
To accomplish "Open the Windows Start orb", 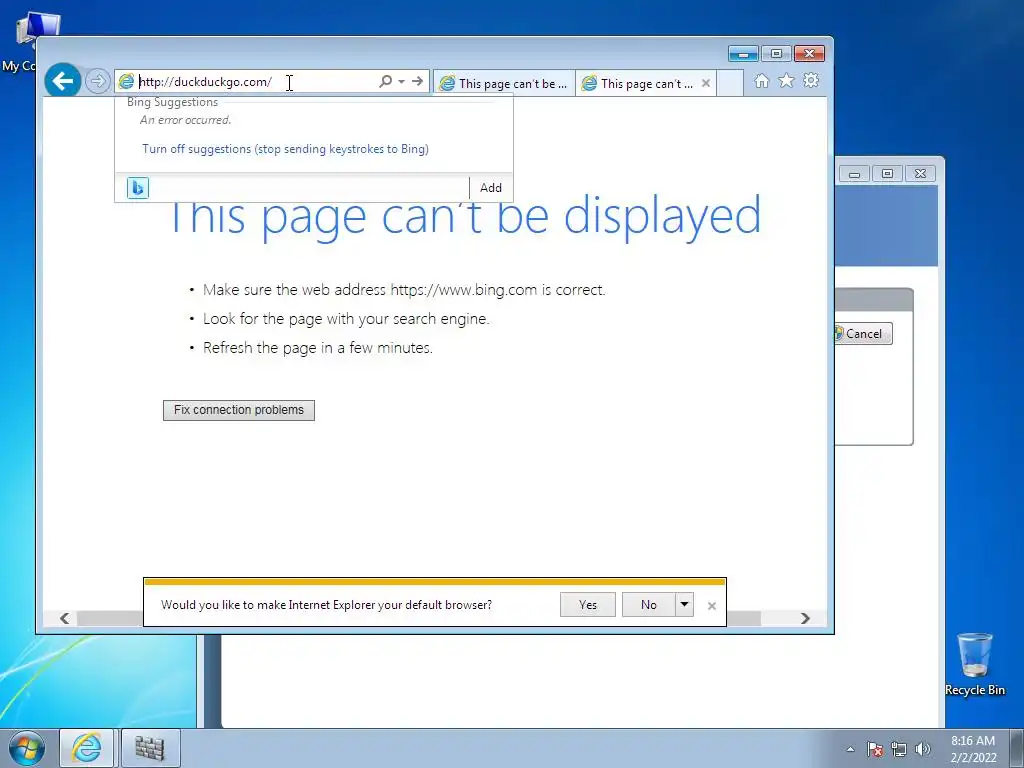I will click(27, 748).
